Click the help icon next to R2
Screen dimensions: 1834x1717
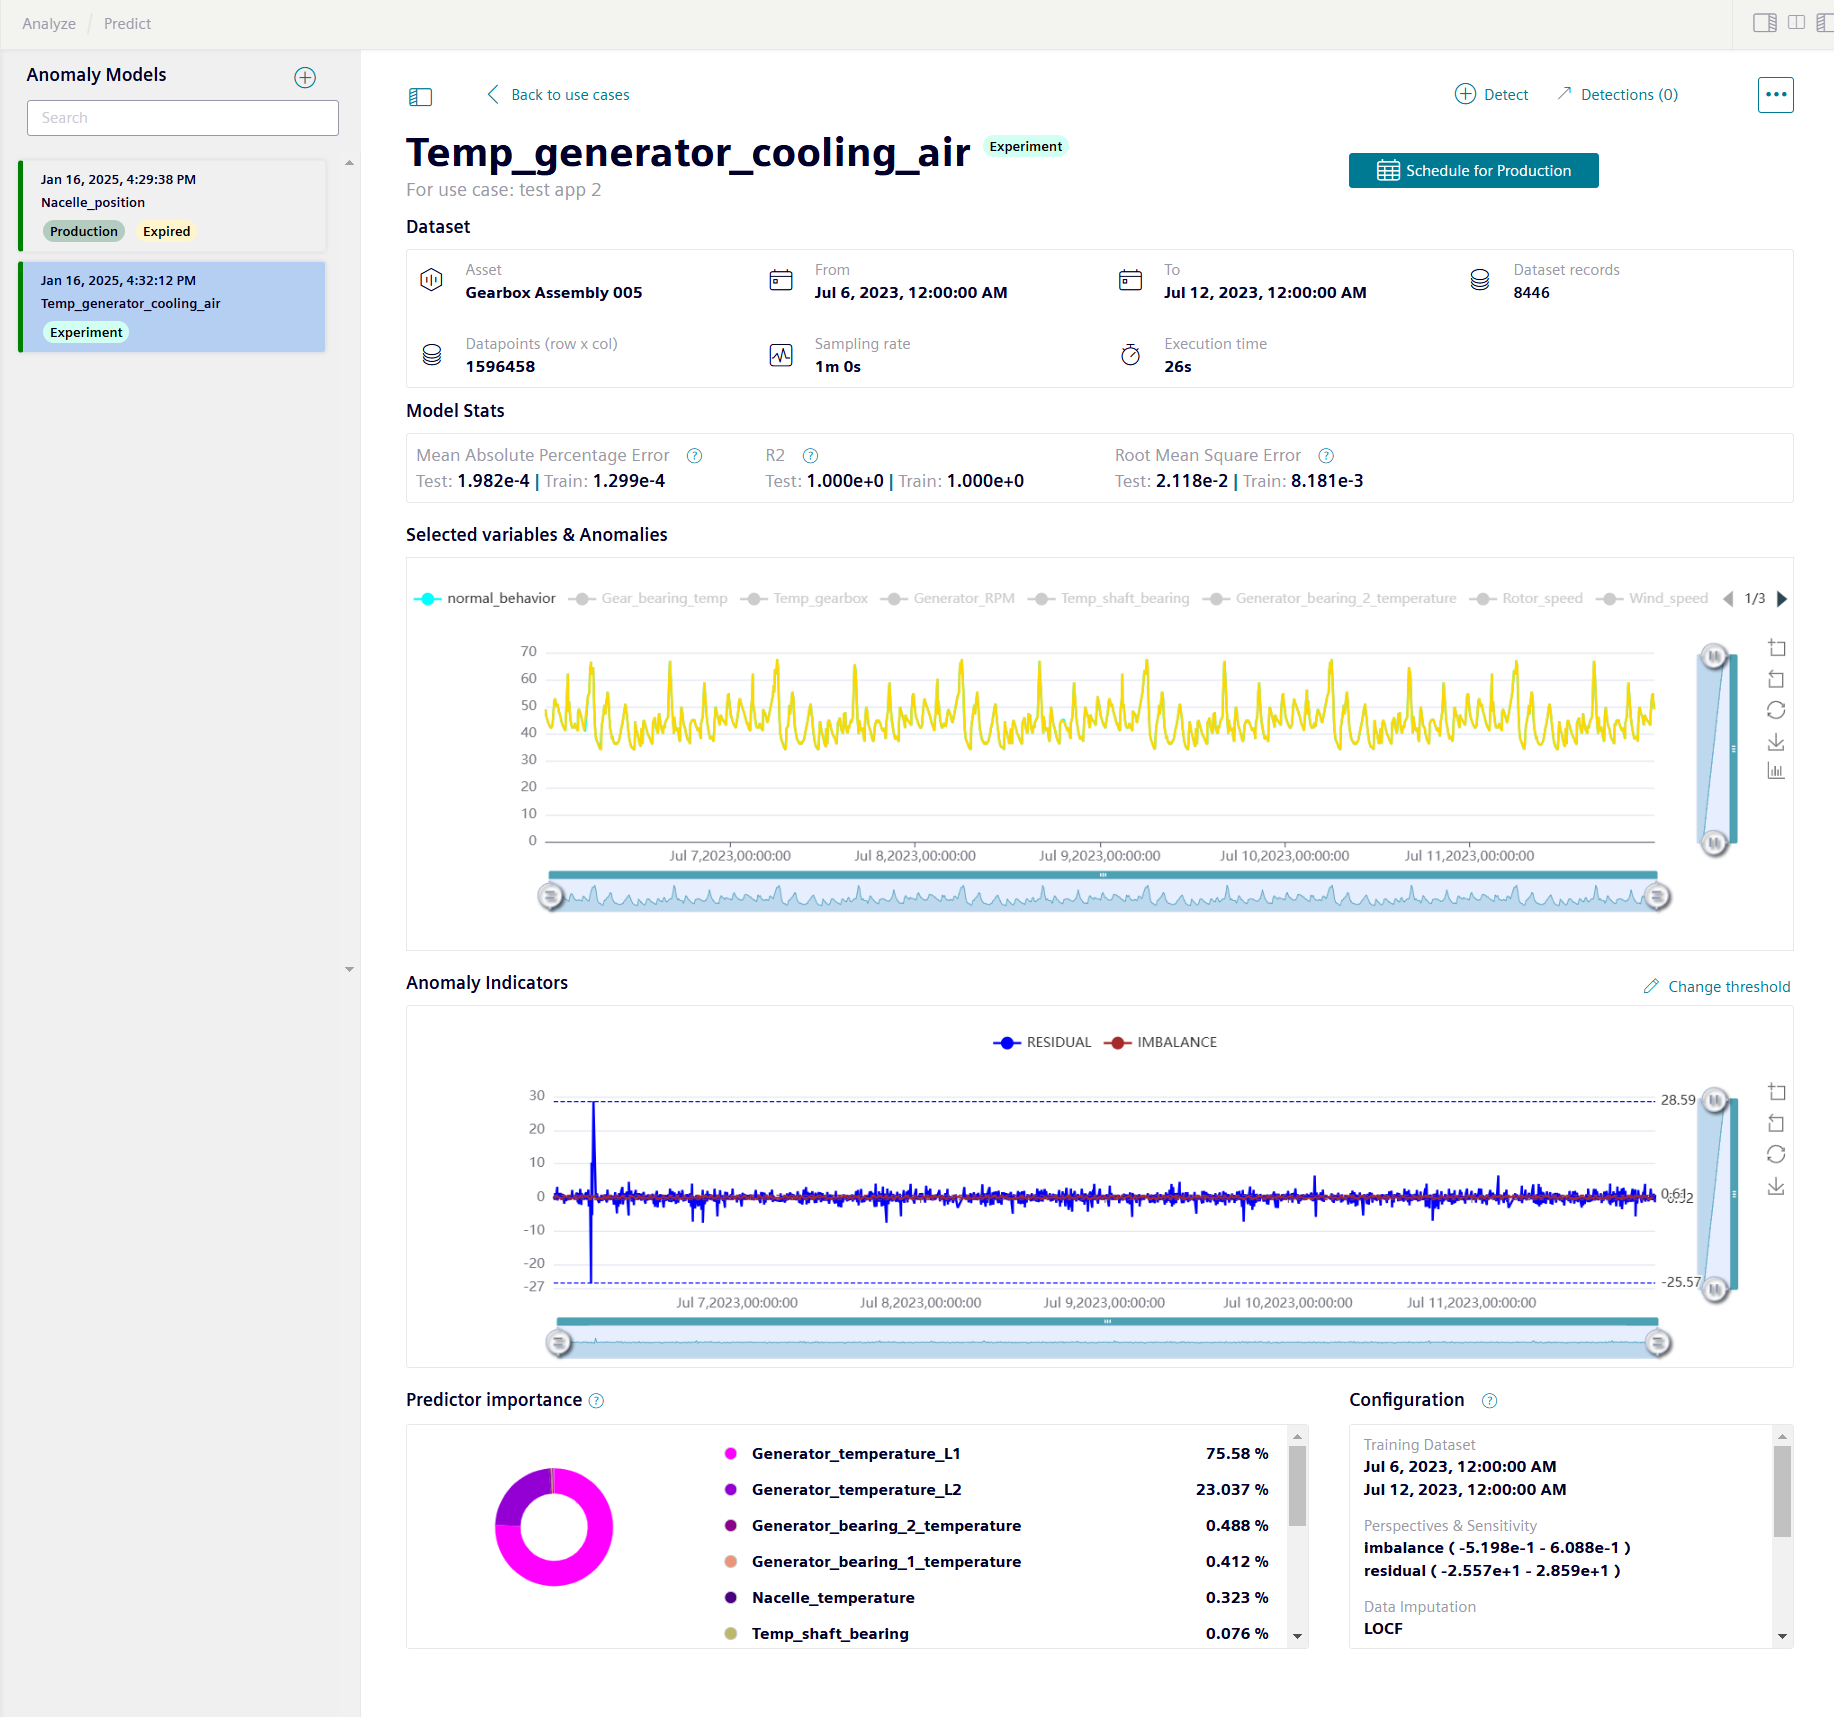[810, 456]
